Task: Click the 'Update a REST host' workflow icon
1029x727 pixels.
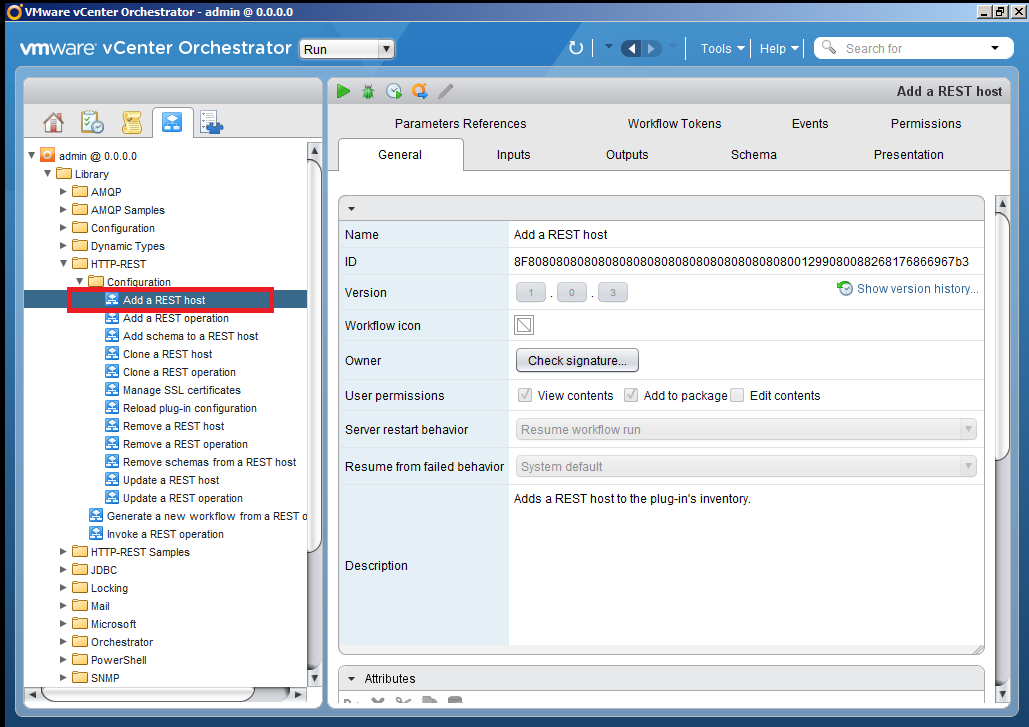Action: tap(112, 480)
